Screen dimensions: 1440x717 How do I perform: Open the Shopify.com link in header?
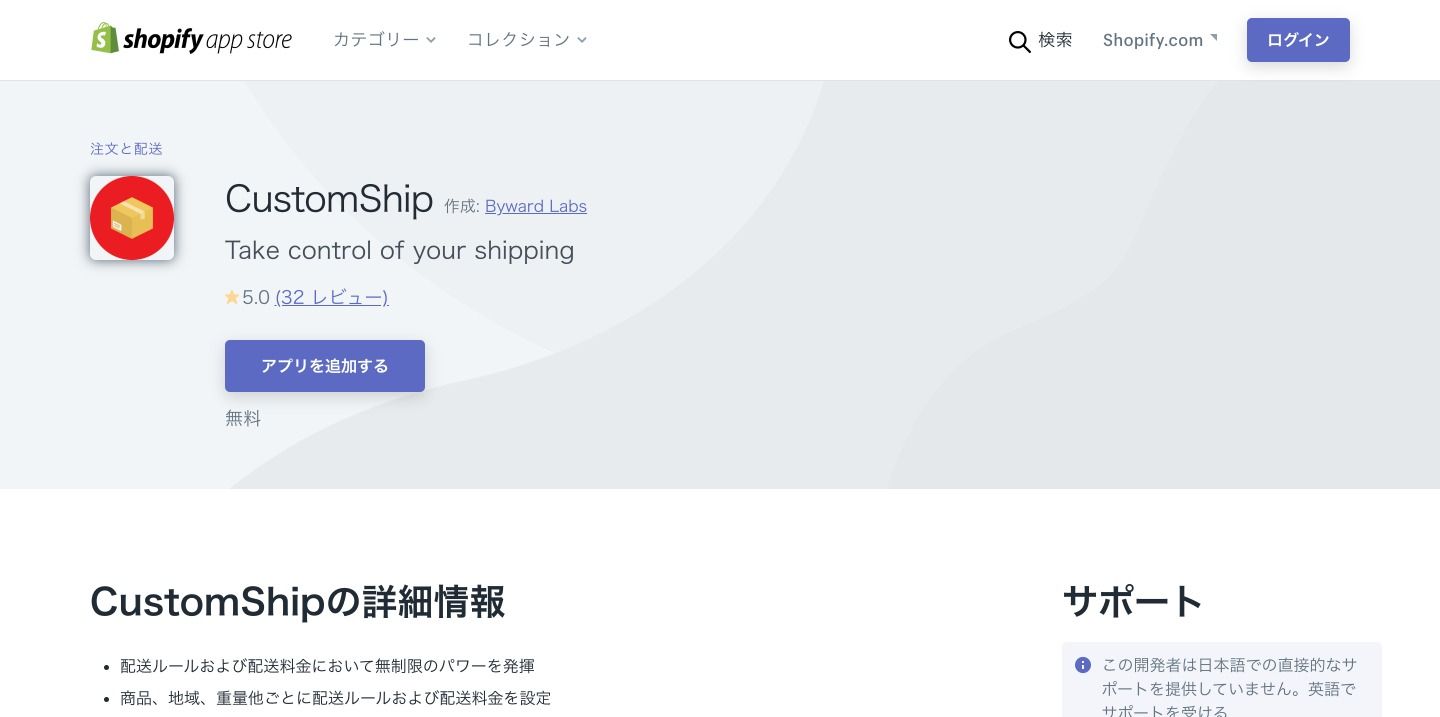(1152, 40)
